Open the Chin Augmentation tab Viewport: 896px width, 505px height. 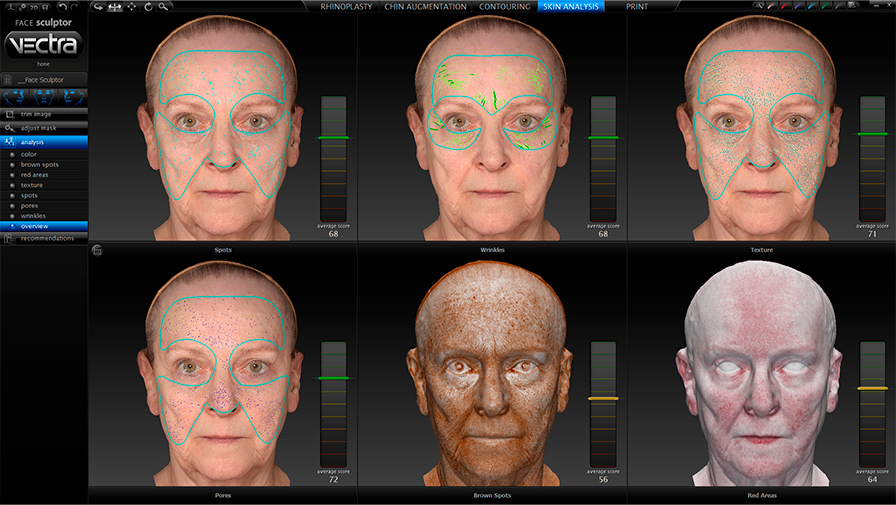click(x=425, y=6)
